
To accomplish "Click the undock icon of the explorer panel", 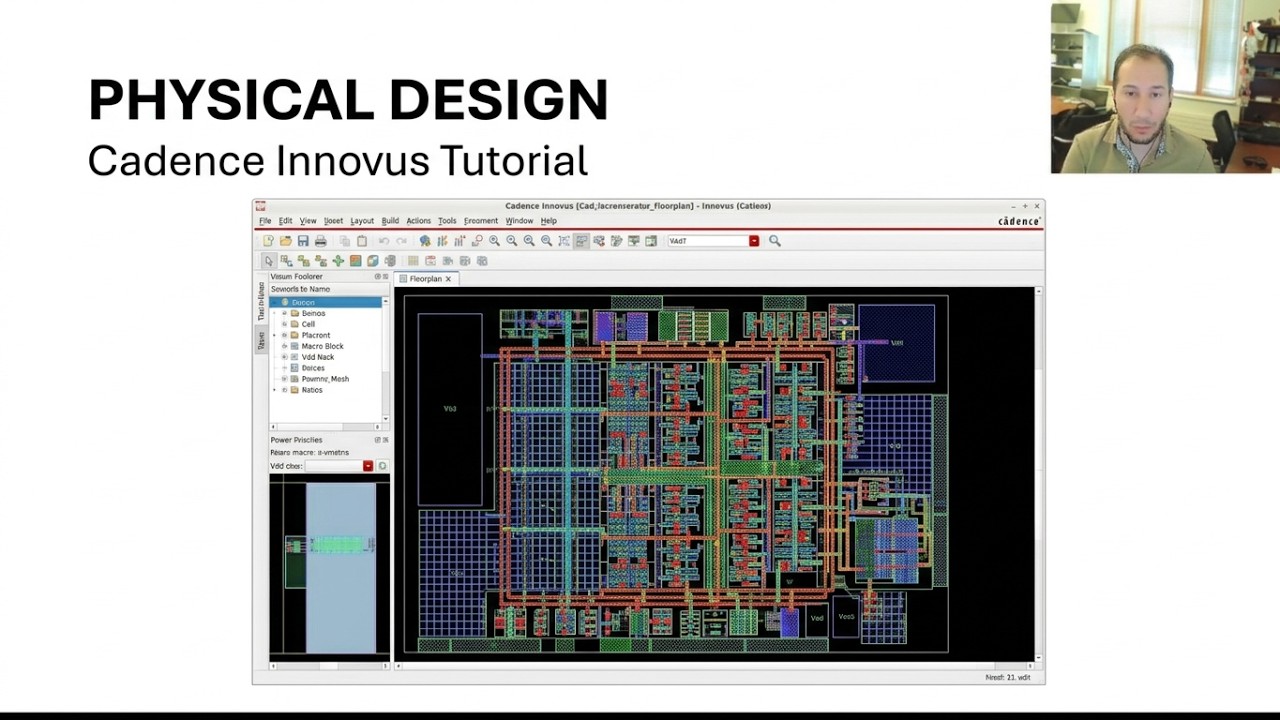I will click(x=378, y=277).
